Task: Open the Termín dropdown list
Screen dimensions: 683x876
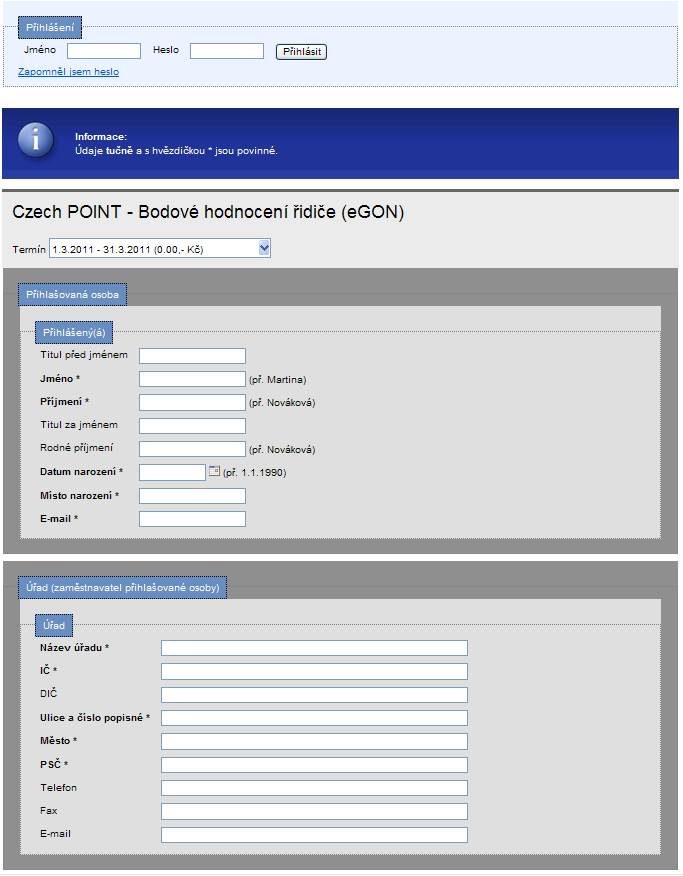Action: [160, 249]
